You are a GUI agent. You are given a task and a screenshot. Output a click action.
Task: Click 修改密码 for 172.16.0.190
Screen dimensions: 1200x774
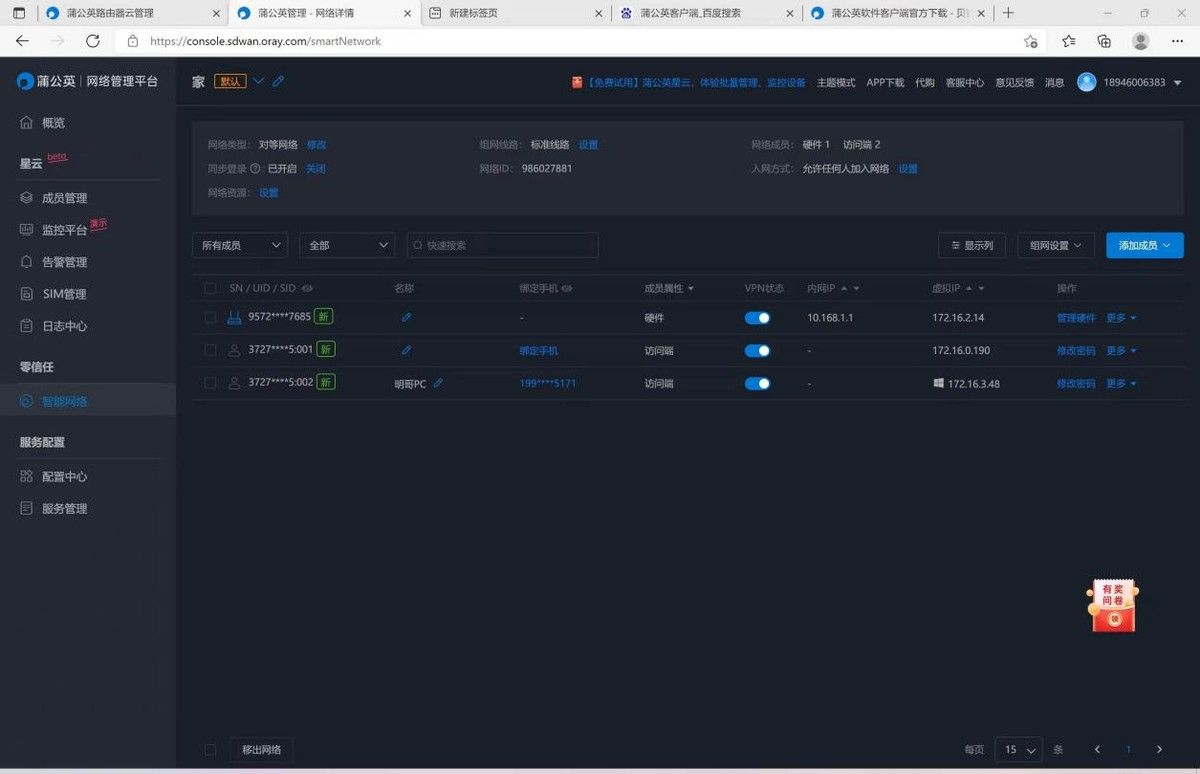[1076, 351]
